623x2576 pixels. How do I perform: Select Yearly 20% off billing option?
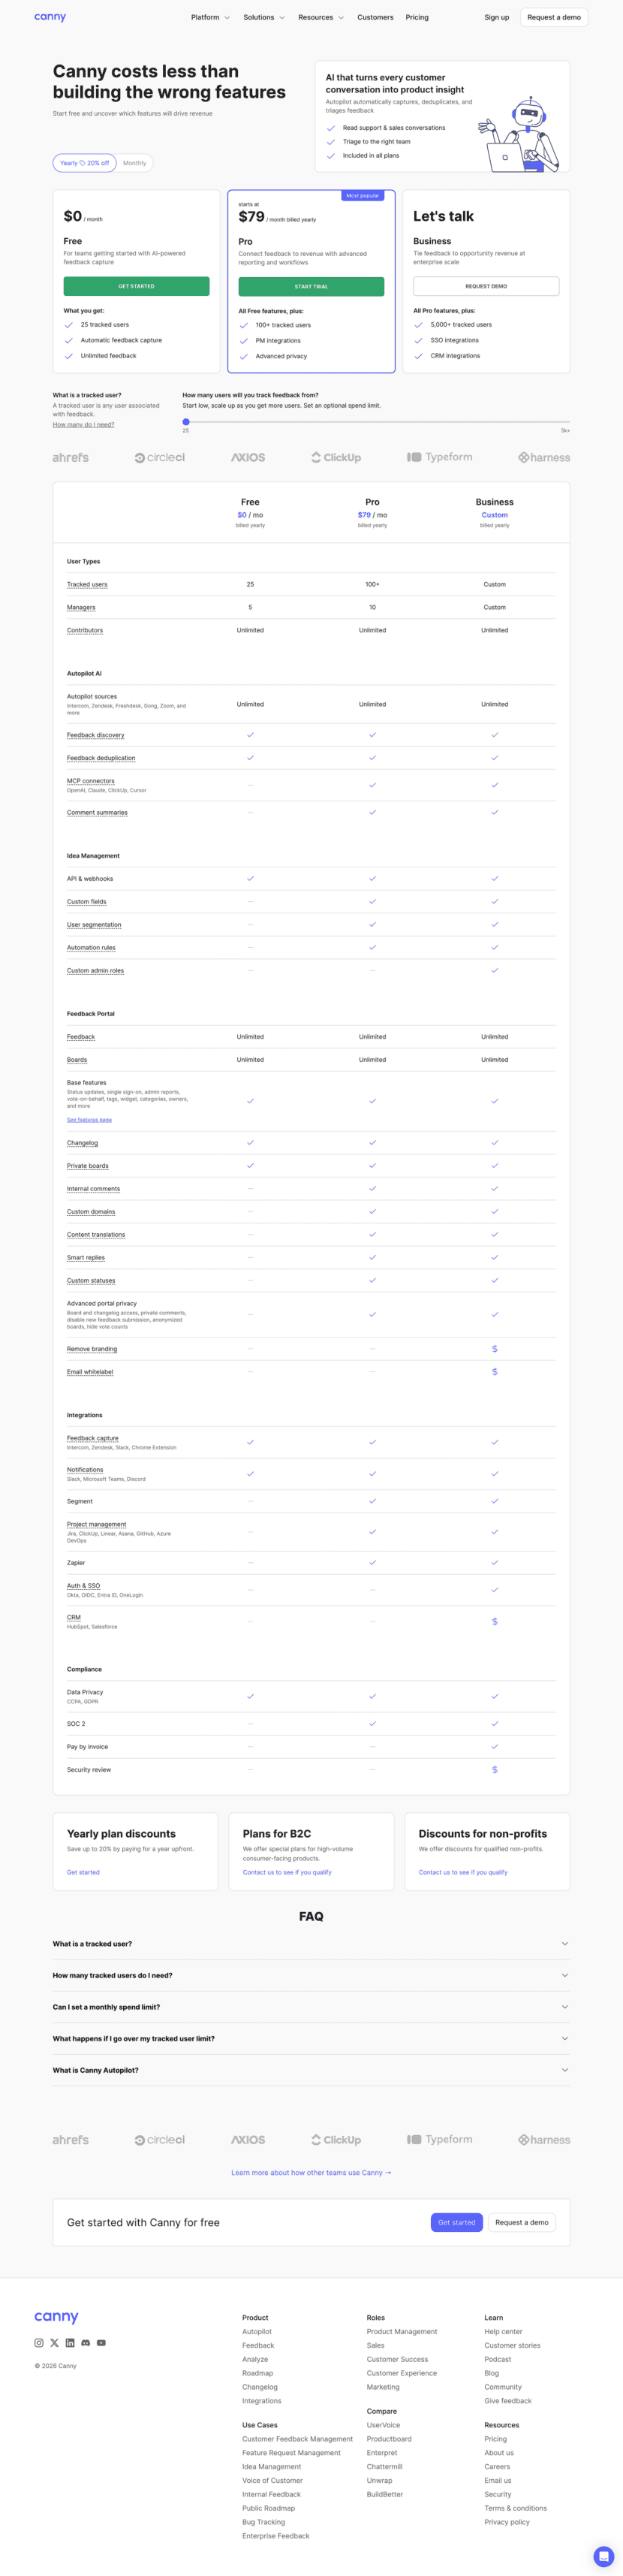click(85, 163)
